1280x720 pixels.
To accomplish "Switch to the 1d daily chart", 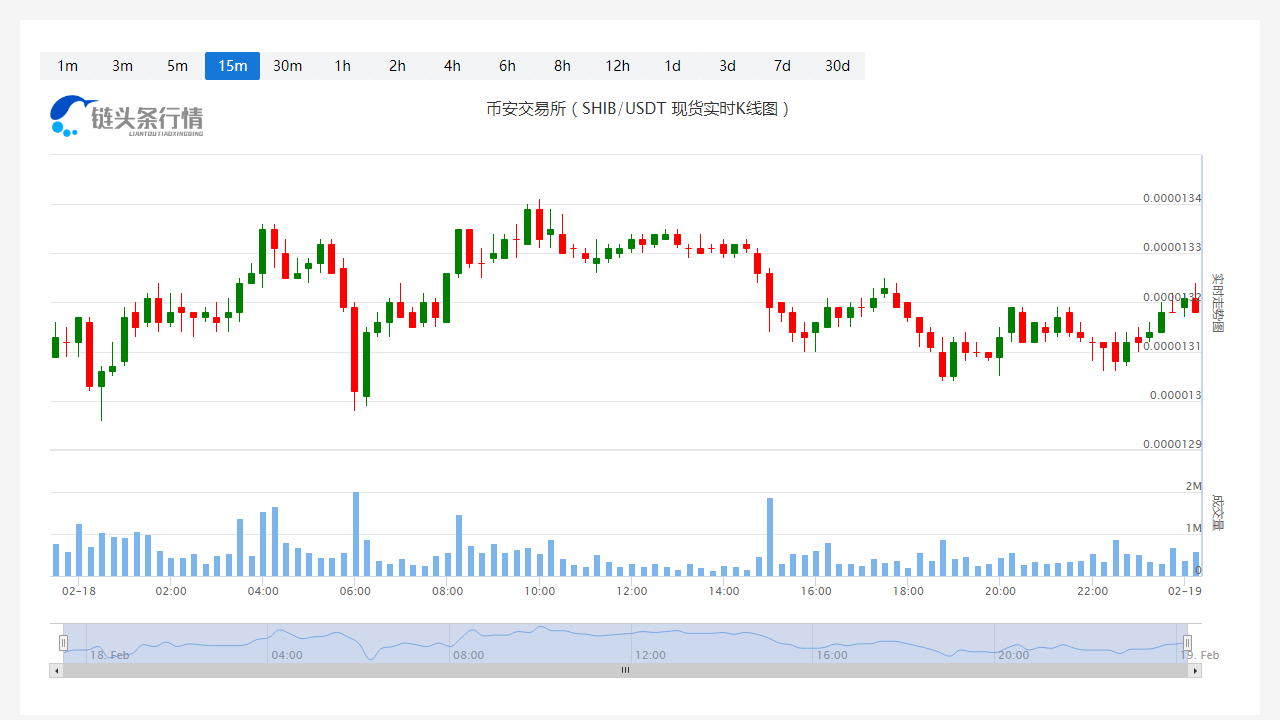I will (x=672, y=66).
